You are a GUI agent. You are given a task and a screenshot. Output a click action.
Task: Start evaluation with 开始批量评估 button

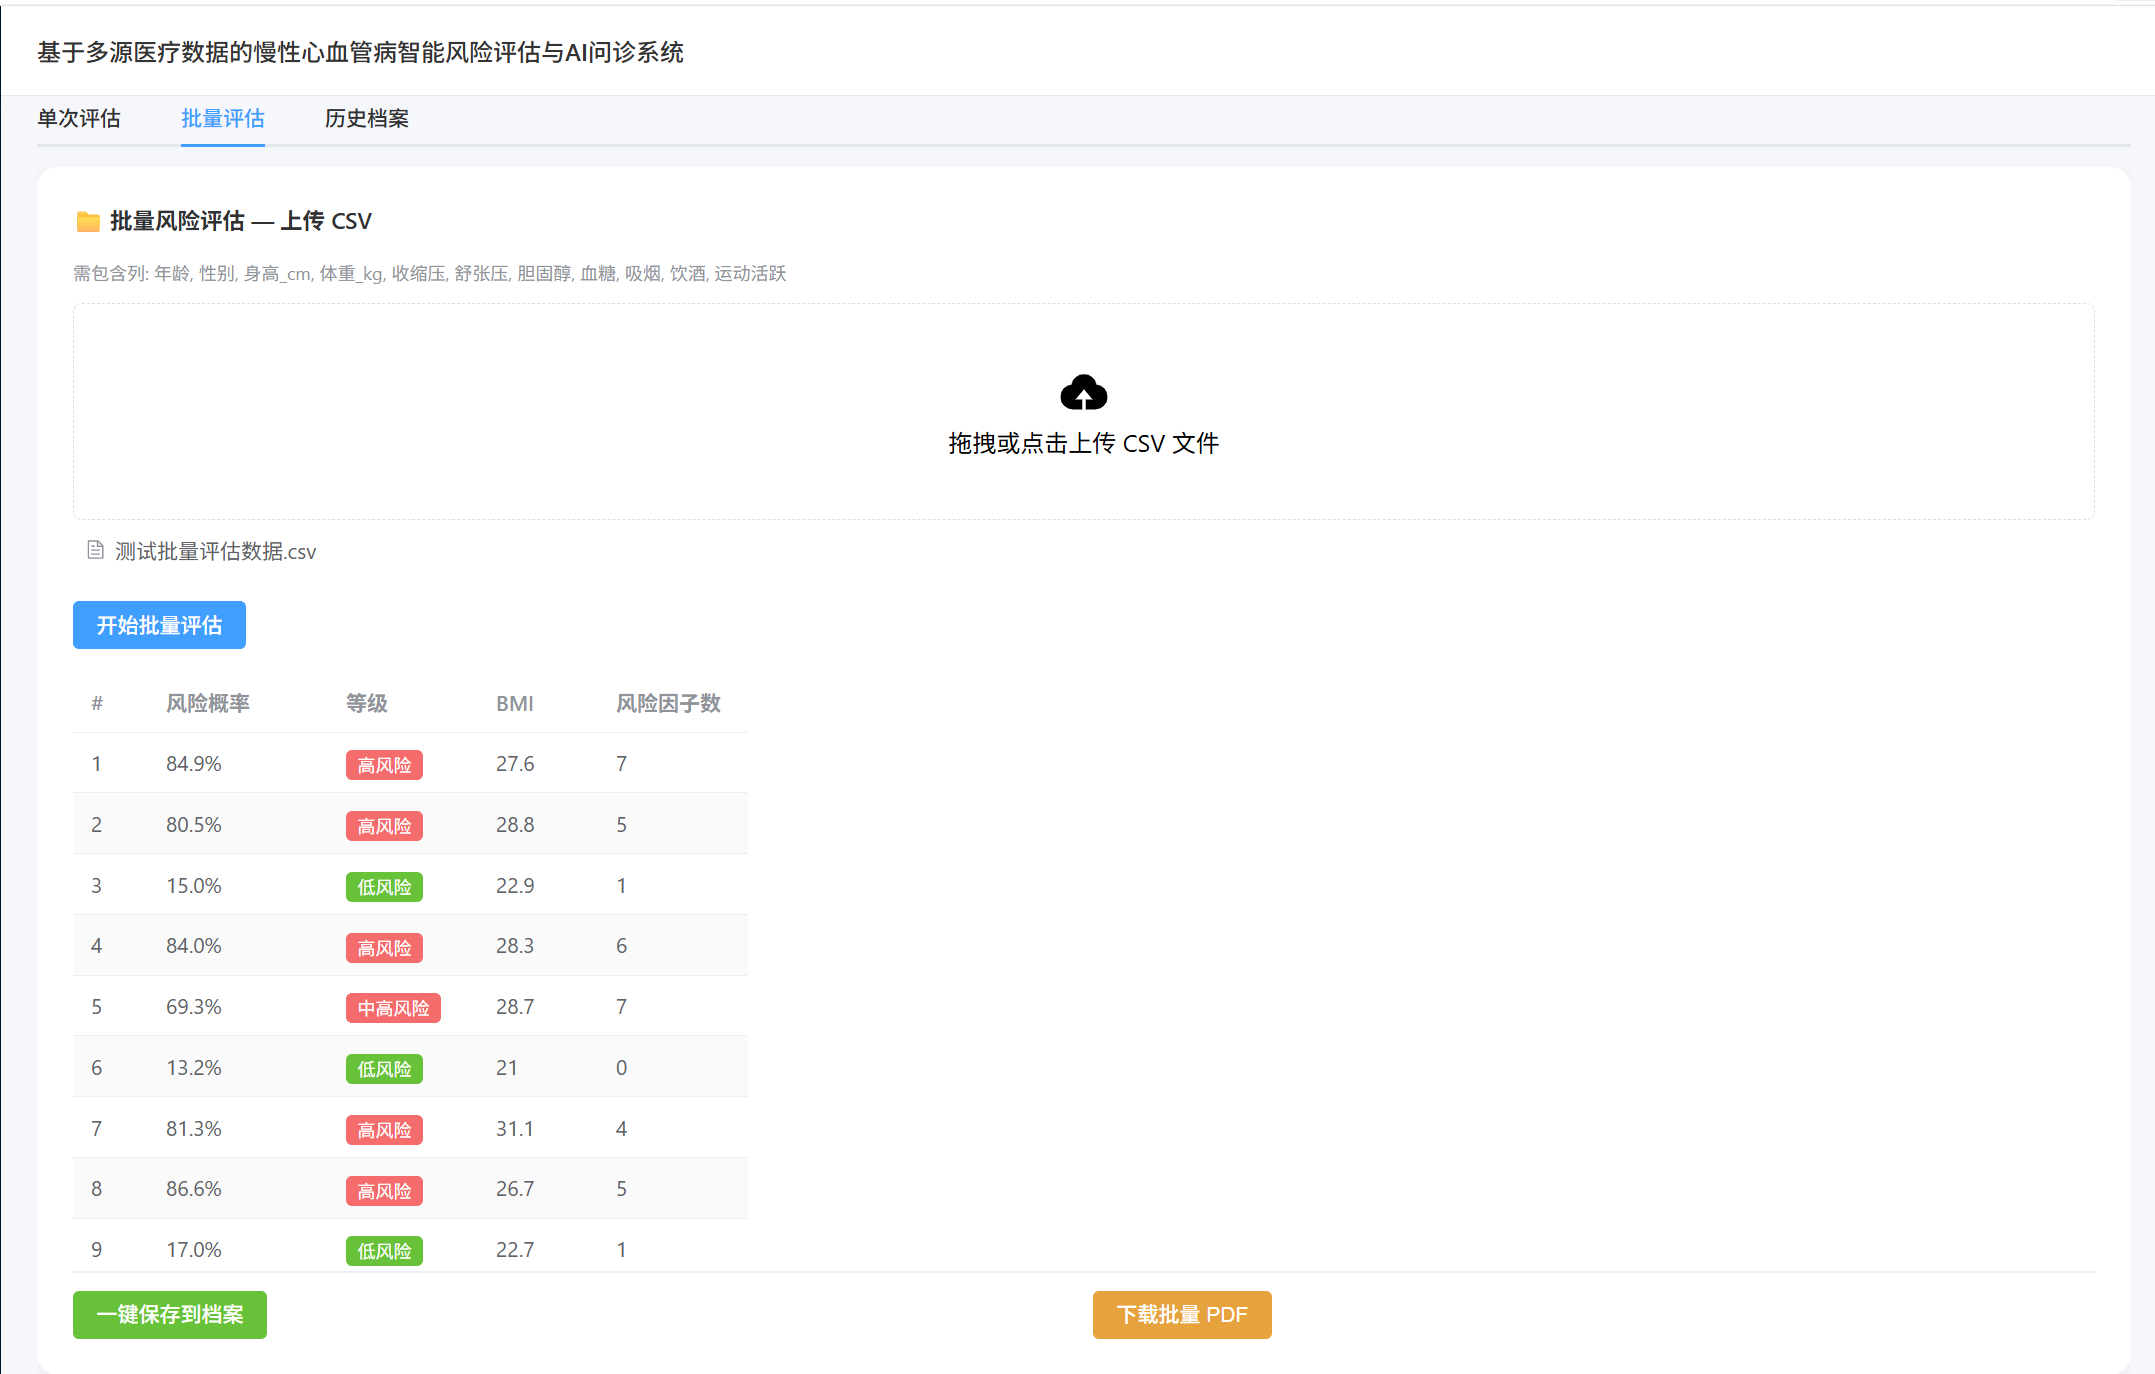coord(159,625)
